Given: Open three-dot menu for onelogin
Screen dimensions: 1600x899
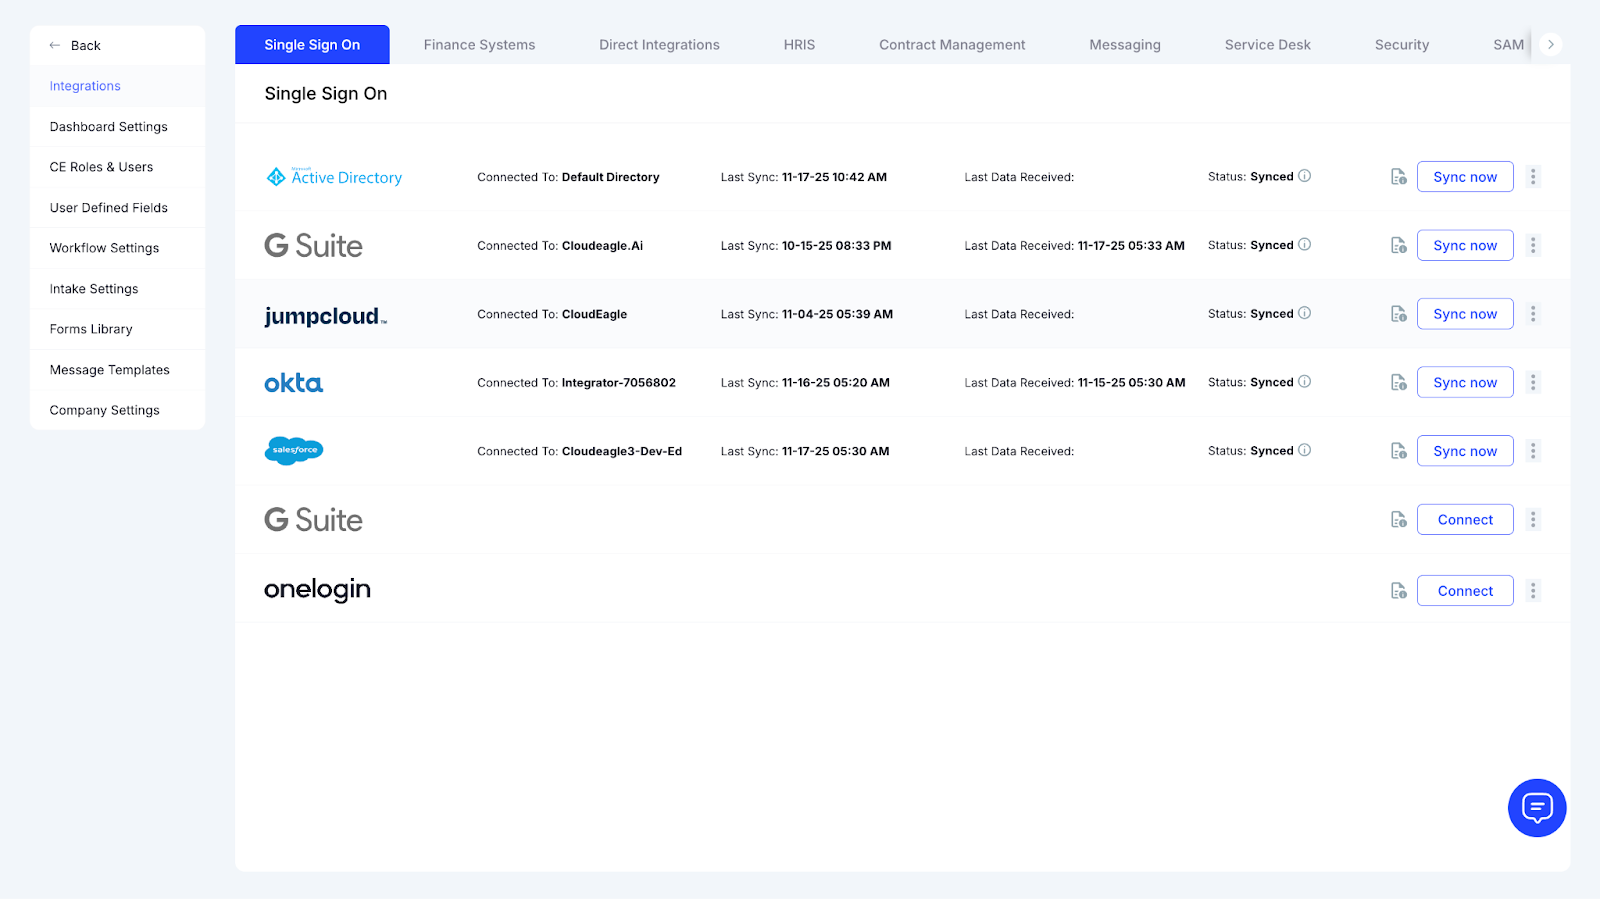Looking at the screenshot, I should tap(1533, 591).
